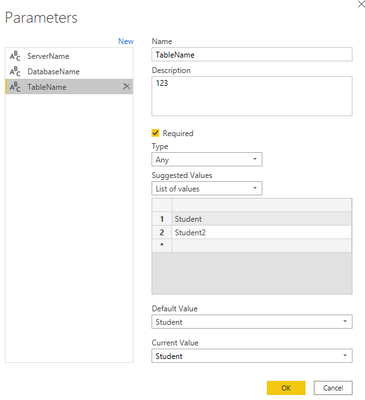Confirm with the OK button

(286, 388)
